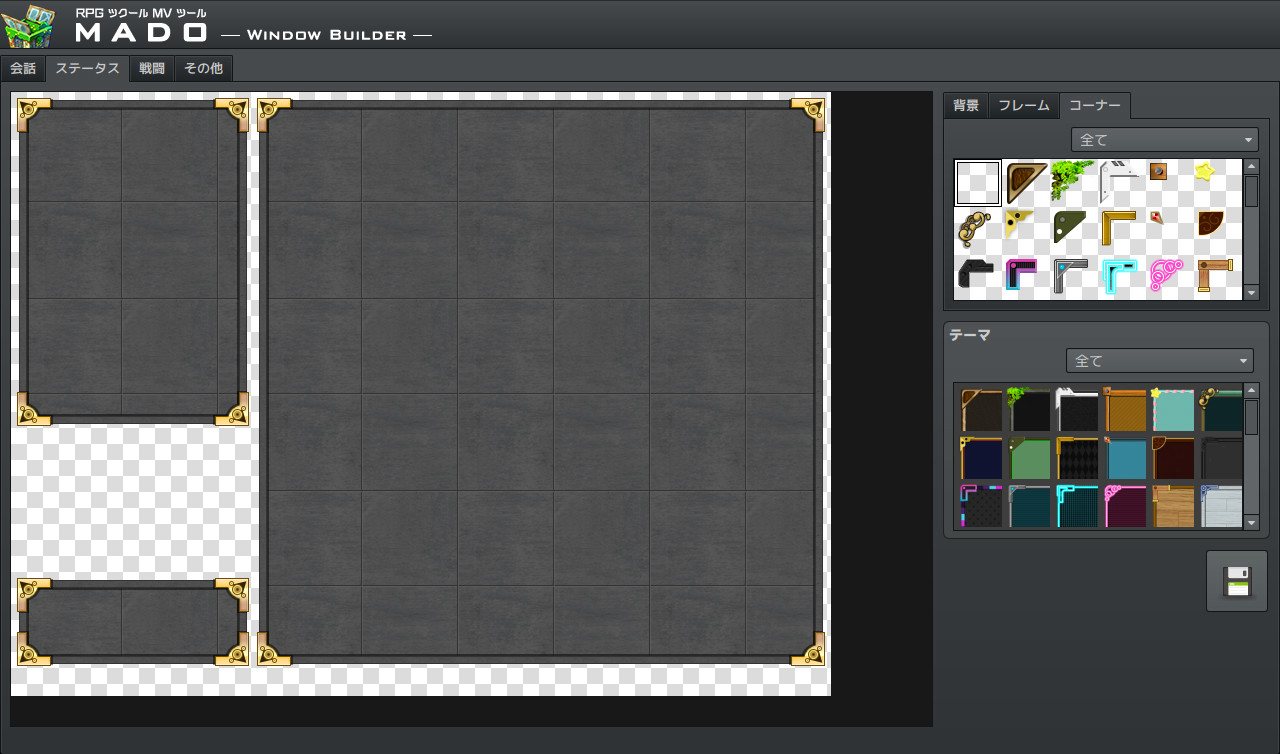Select the brown triangular corner decoration
Image resolution: width=1280 pixels, height=754 pixels.
(x=1025, y=180)
